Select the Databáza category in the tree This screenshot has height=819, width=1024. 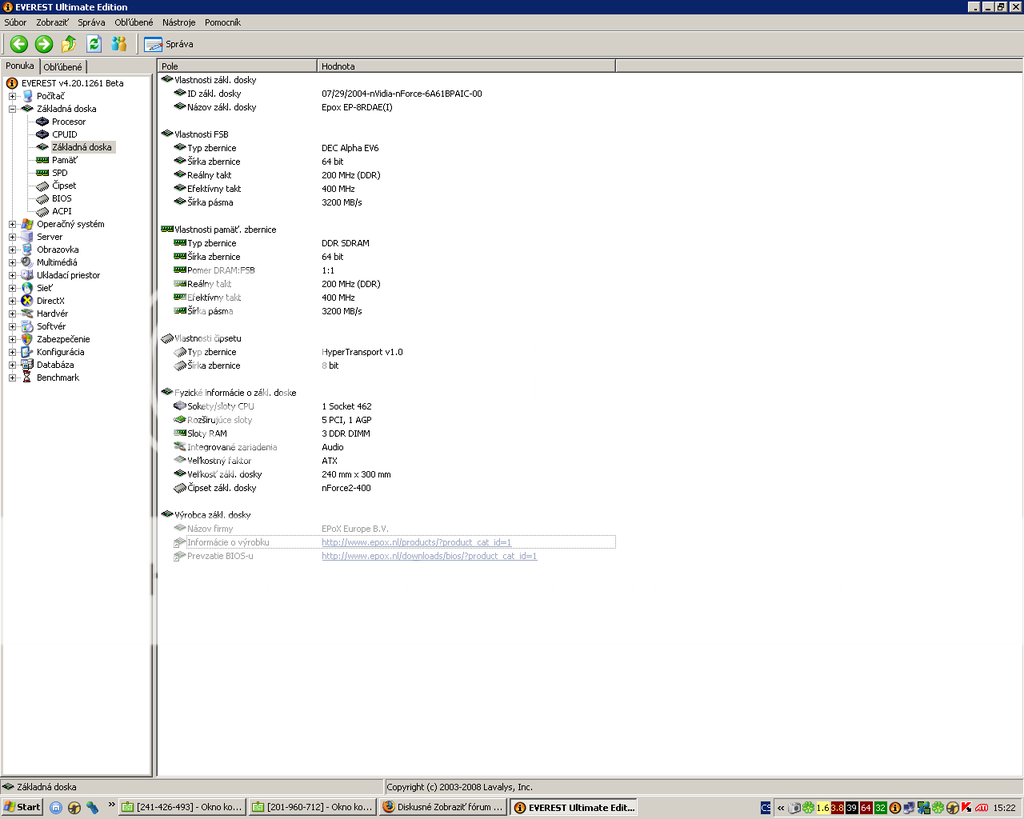(x=55, y=365)
